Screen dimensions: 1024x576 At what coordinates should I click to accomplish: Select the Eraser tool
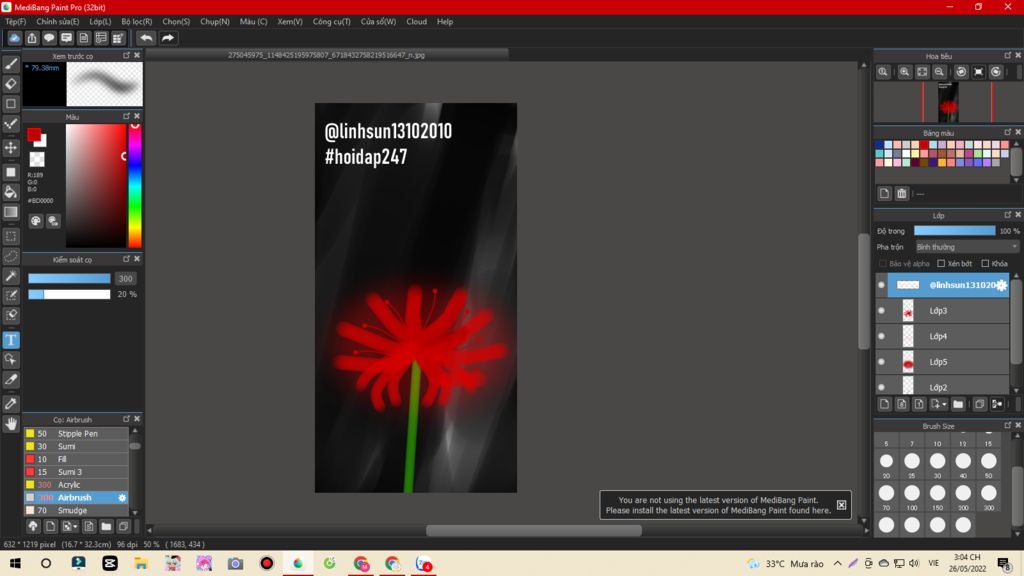click(x=11, y=84)
